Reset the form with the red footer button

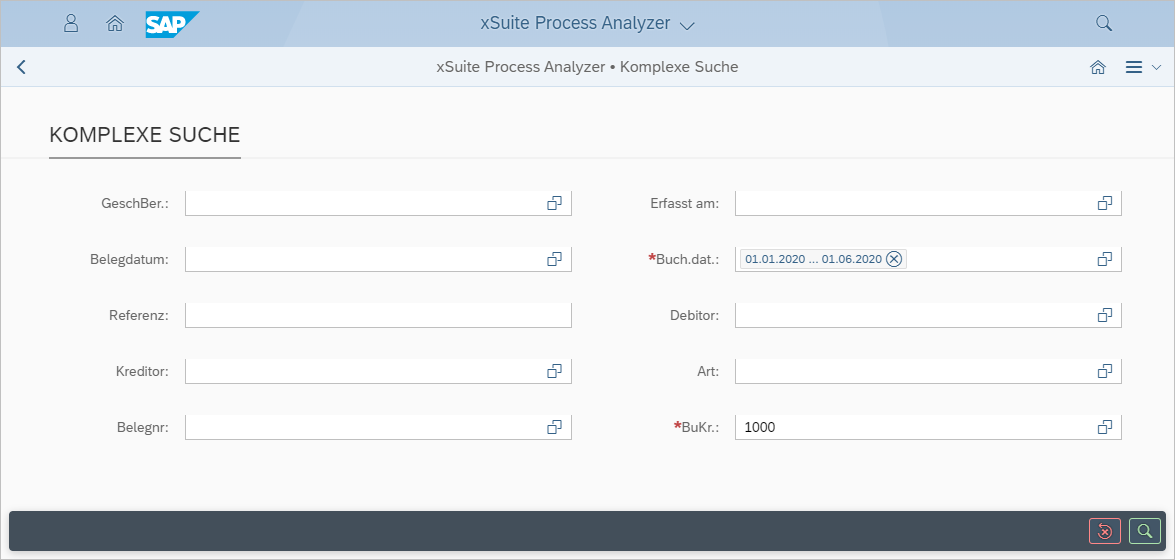[x=1105, y=531]
